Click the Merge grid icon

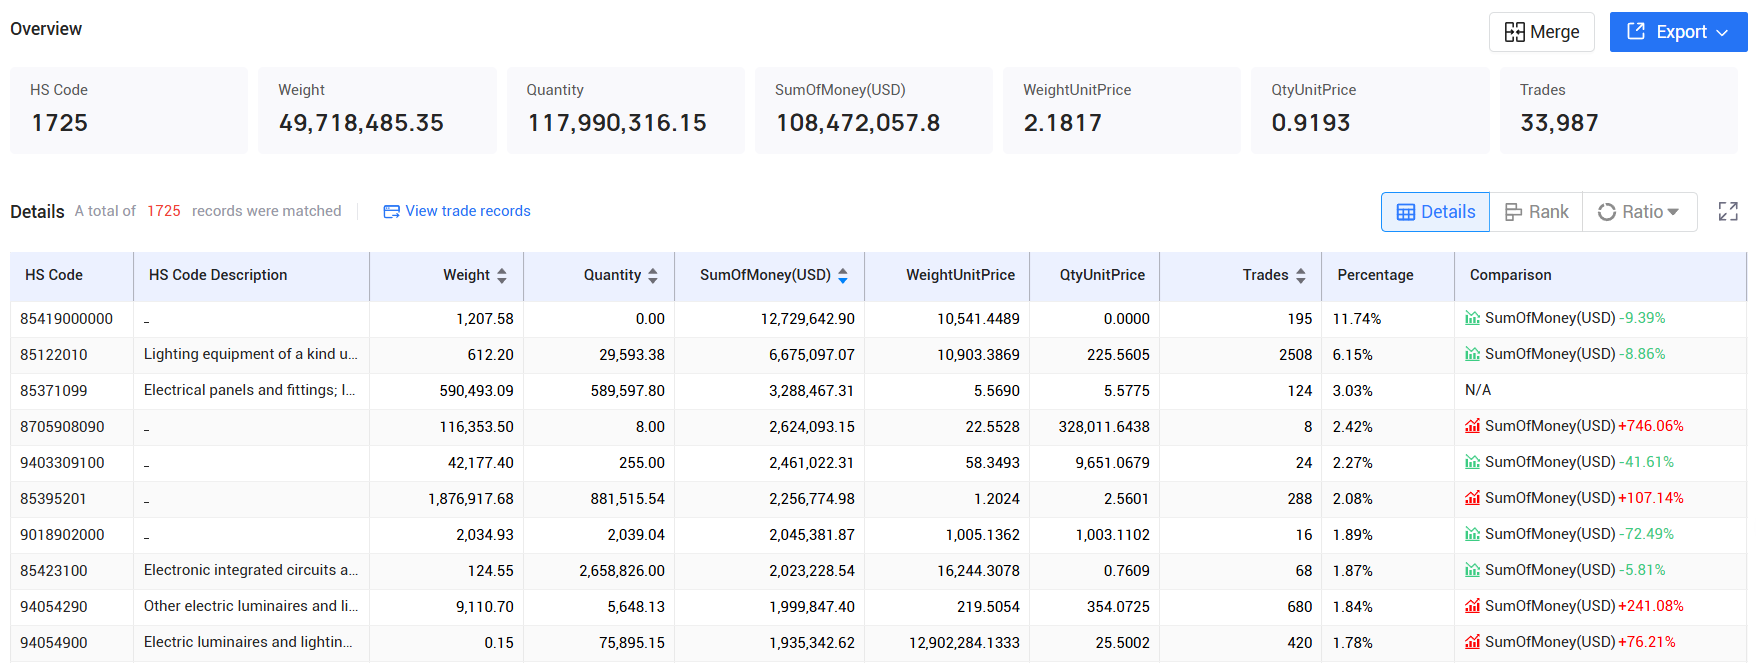[1515, 32]
